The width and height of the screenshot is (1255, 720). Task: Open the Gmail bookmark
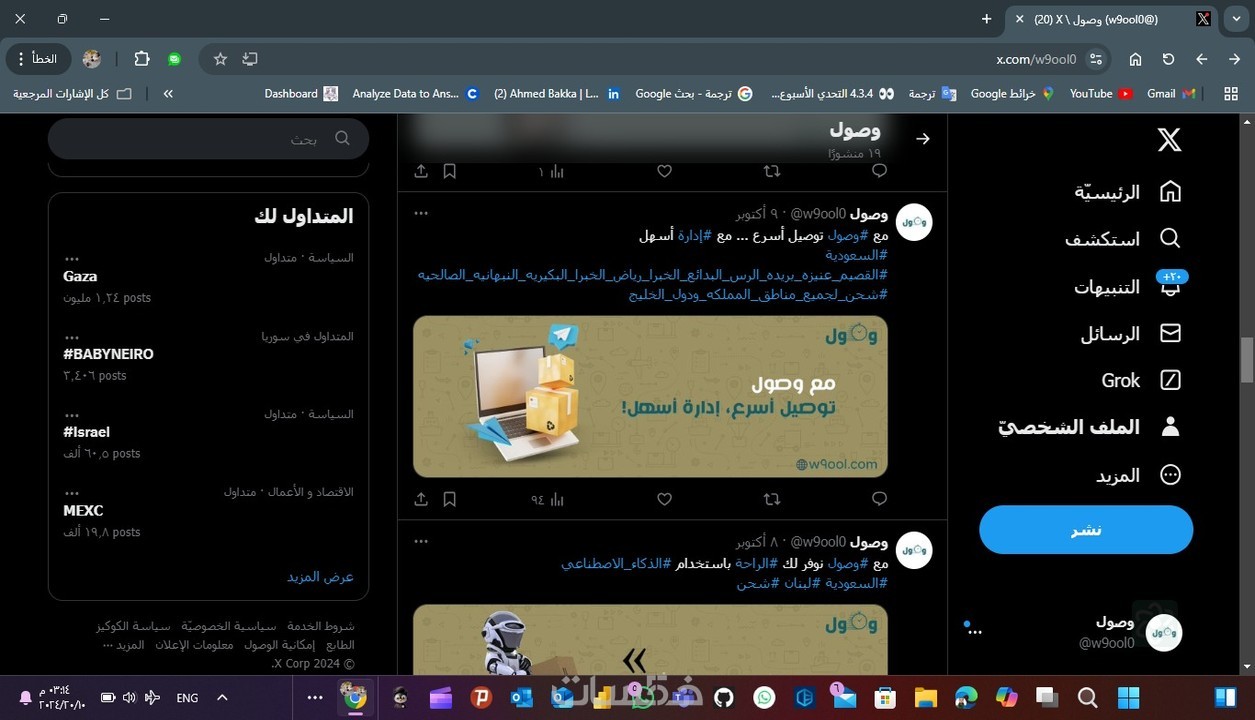point(1171,93)
